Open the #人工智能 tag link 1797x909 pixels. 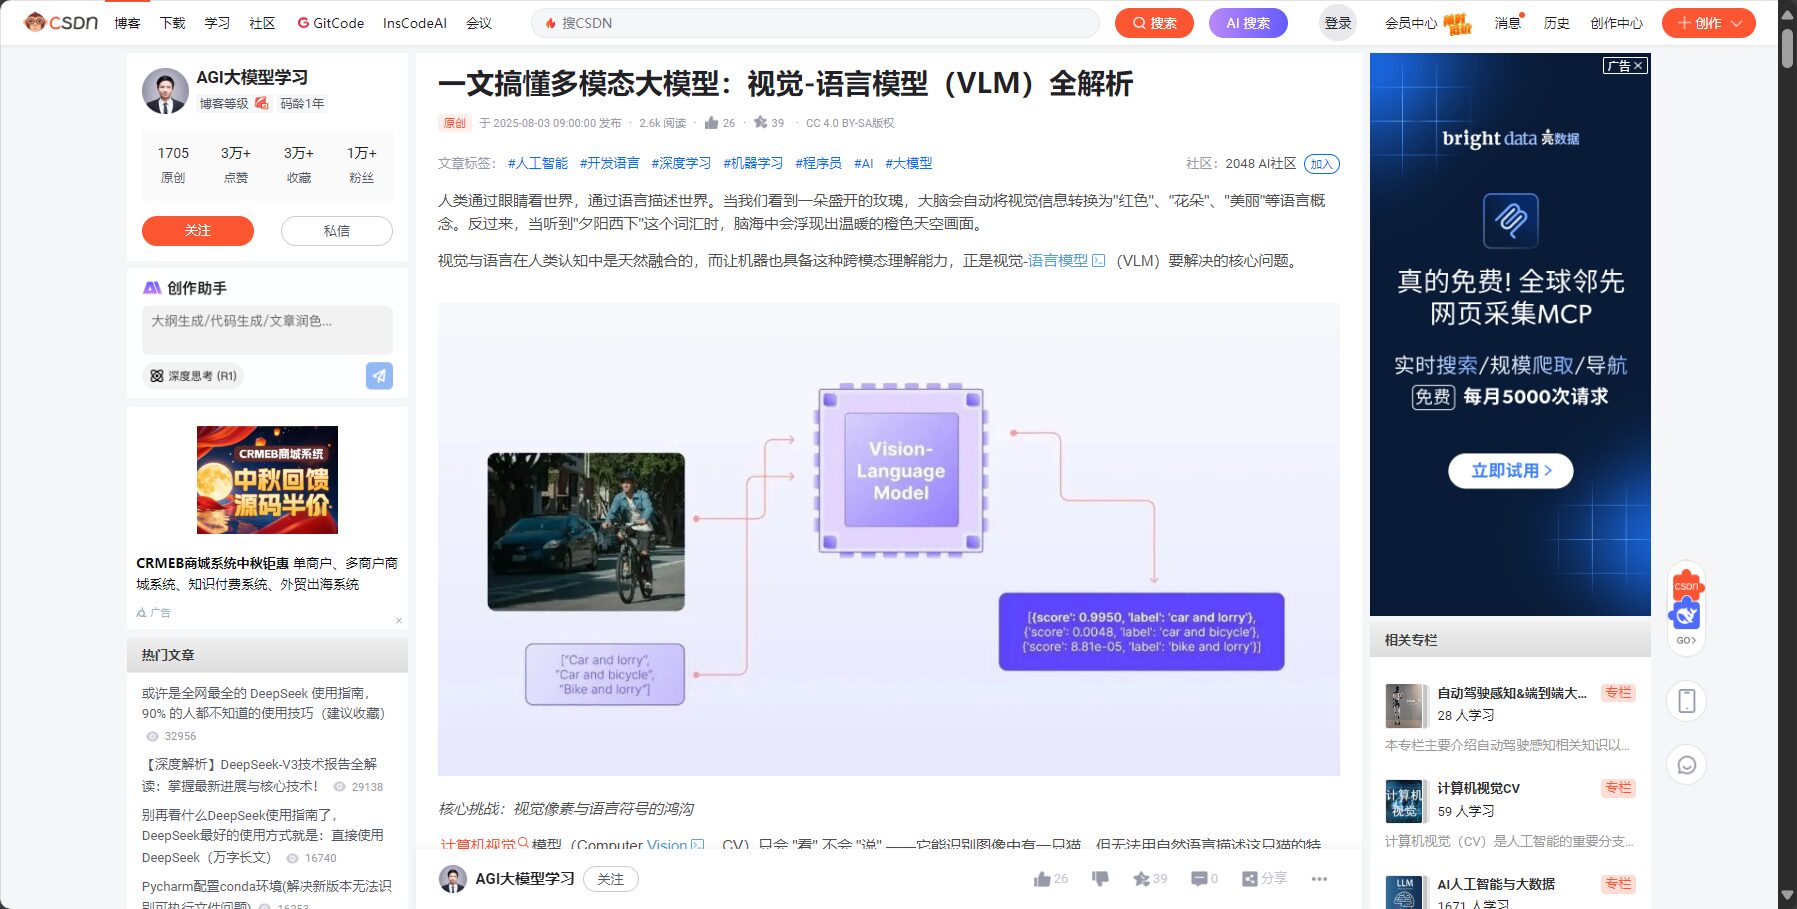(537, 163)
